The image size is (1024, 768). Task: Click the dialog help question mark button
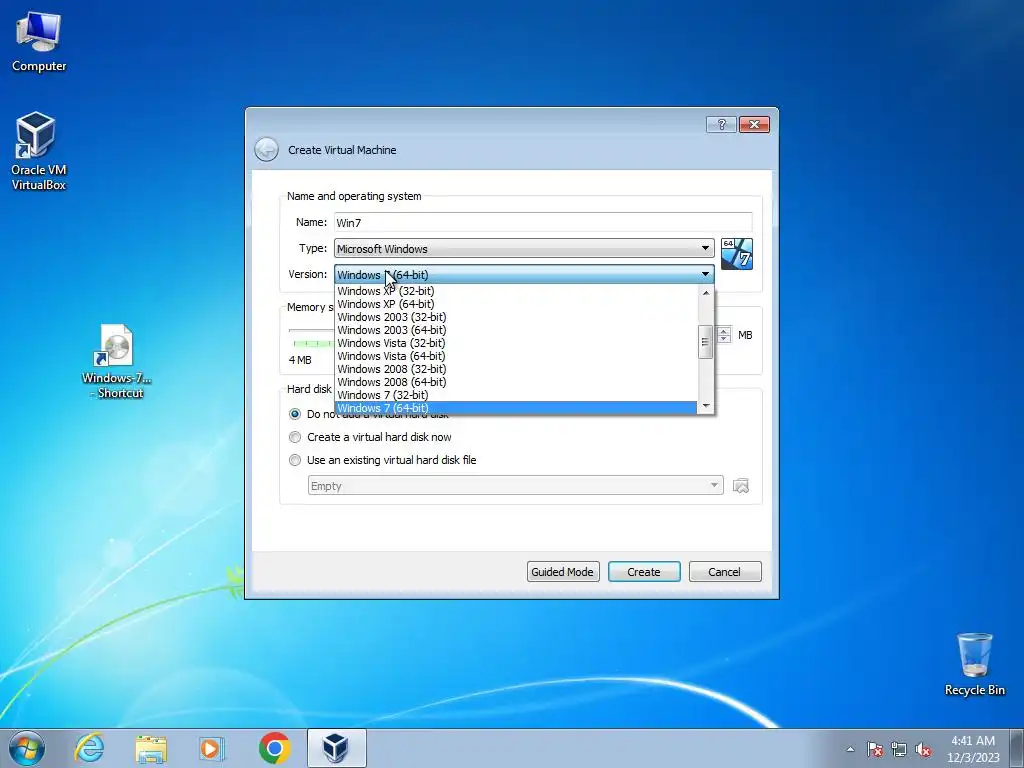click(x=722, y=124)
